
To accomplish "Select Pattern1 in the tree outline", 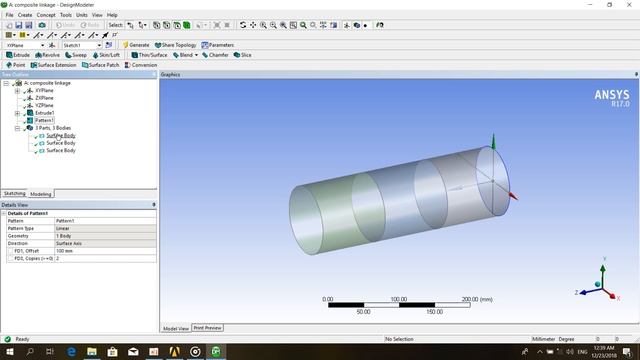I will pos(44,120).
